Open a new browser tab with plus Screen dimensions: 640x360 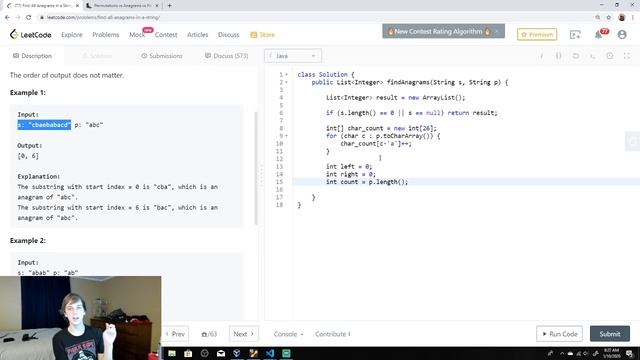(169, 6)
